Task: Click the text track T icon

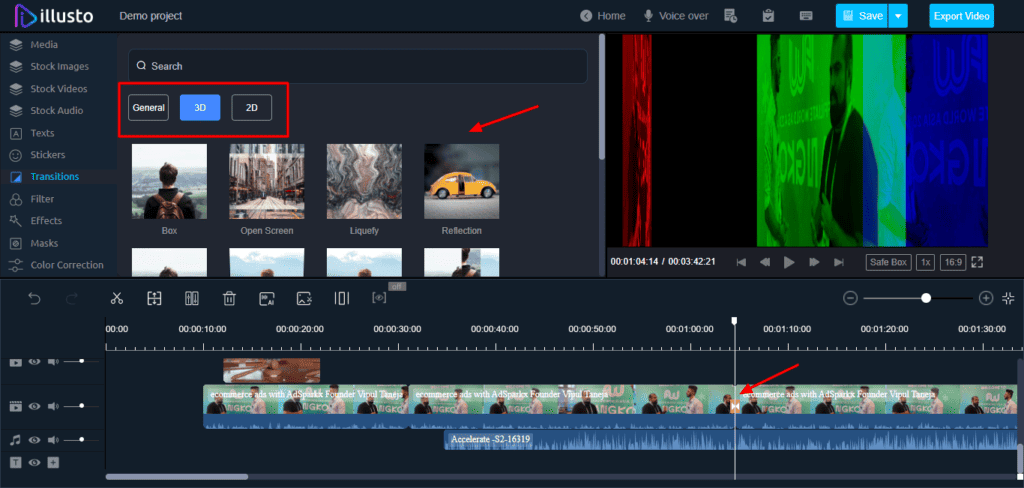Action: [x=16, y=463]
